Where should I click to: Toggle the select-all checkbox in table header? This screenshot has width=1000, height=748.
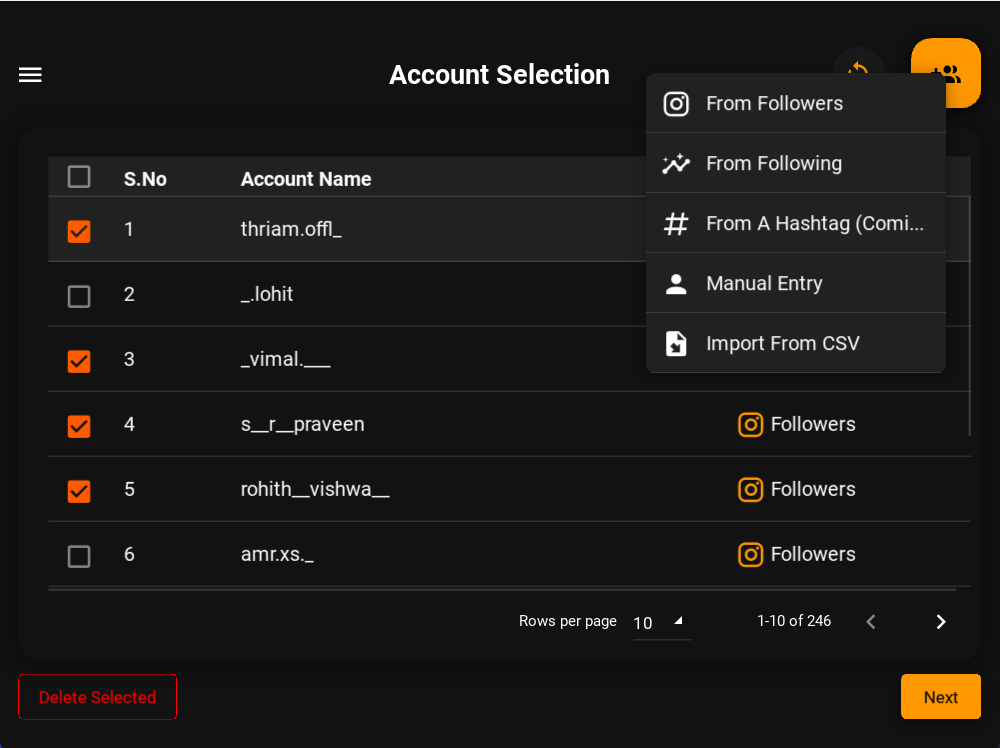(79, 176)
